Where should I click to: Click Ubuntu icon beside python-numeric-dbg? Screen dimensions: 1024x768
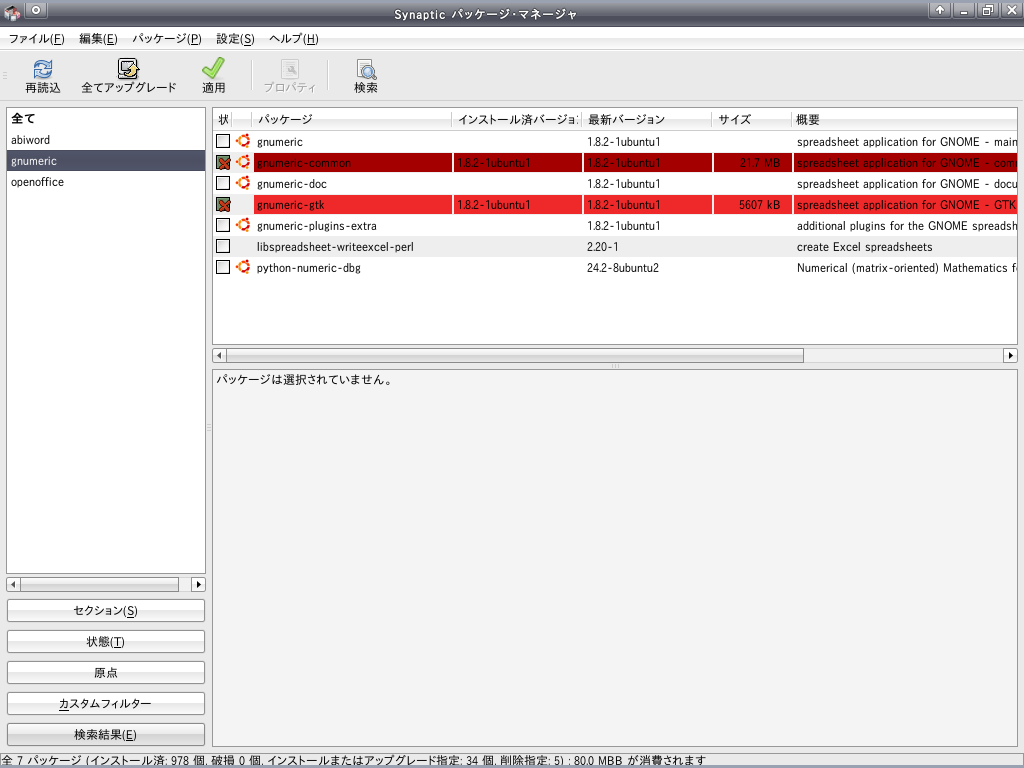coord(243,267)
